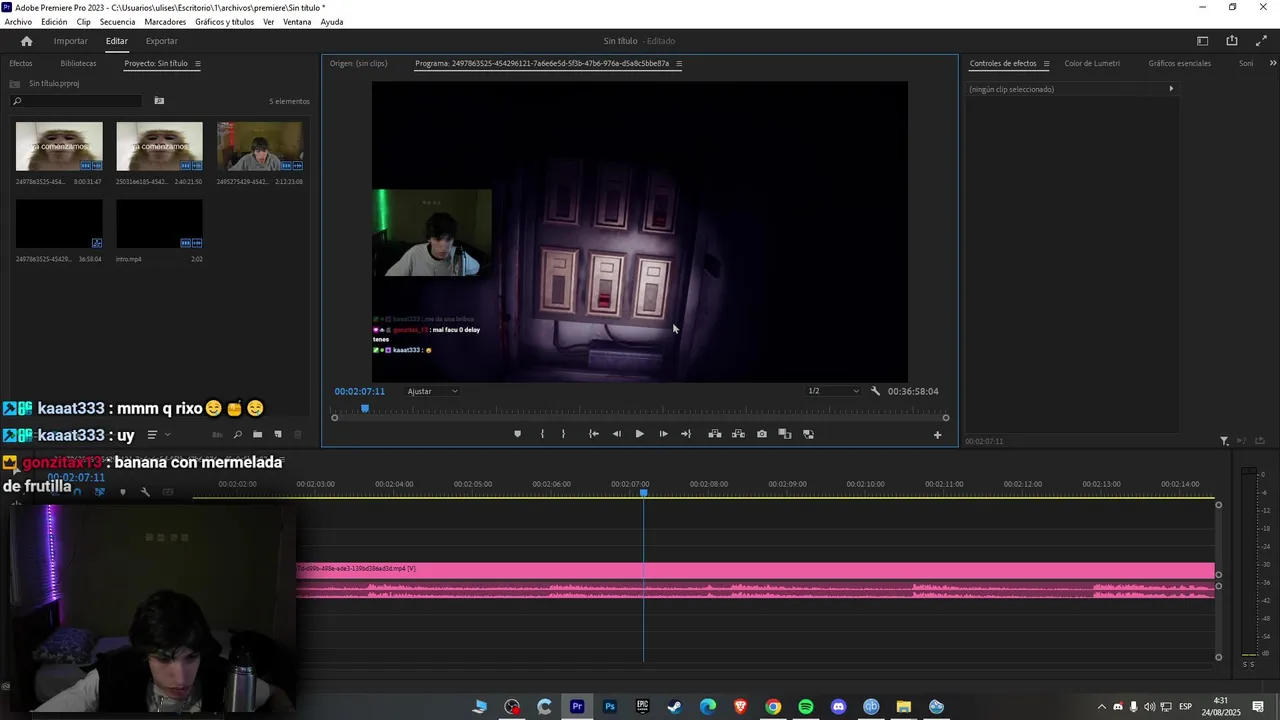Click the Program monitor blue playhead
1280x720 pixels.
click(365, 408)
